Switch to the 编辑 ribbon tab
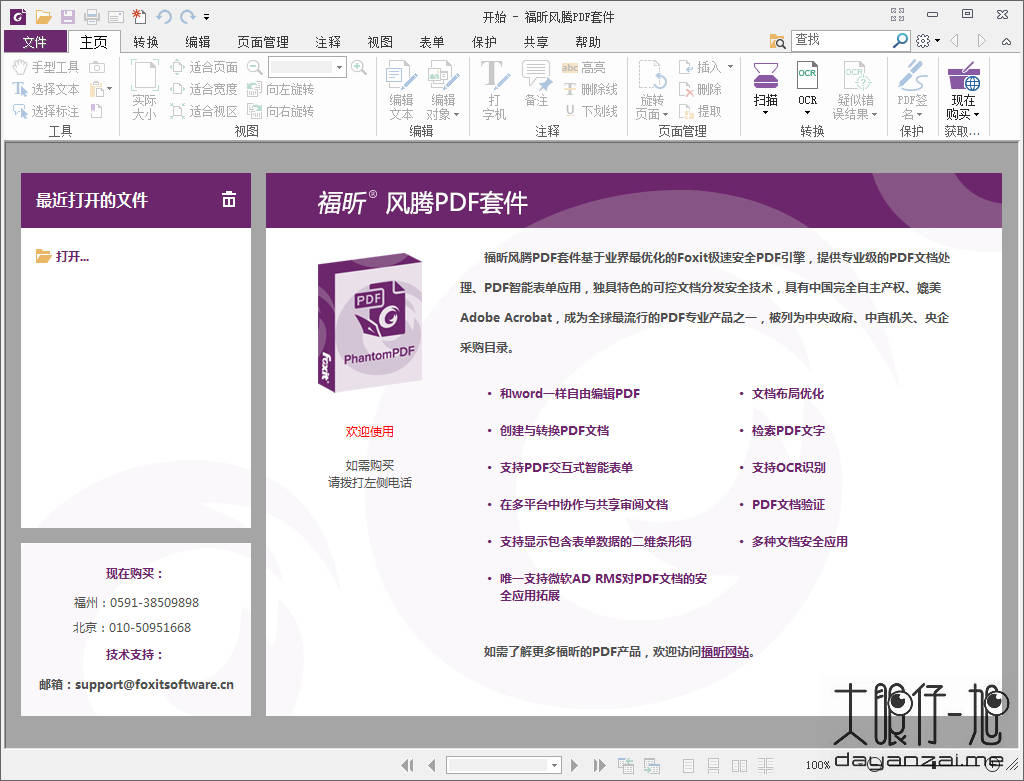The height and width of the screenshot is (781, 1024). click(198, 42)
